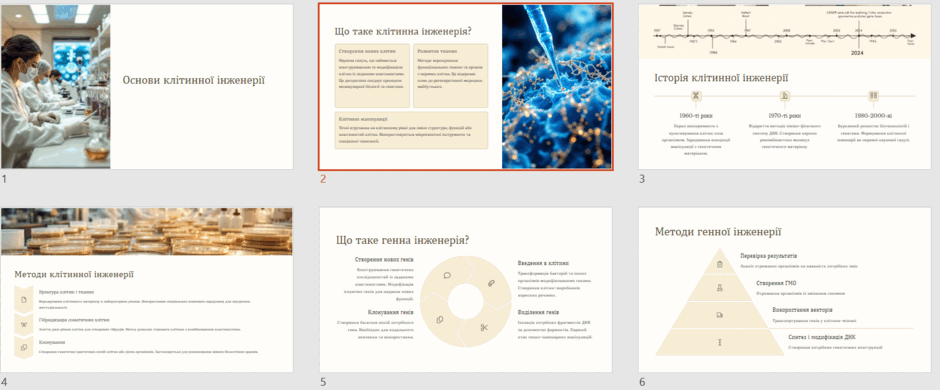Click the heading Використання векторів
The height and width of the screenshot is (390, 940).
[802, 310]
